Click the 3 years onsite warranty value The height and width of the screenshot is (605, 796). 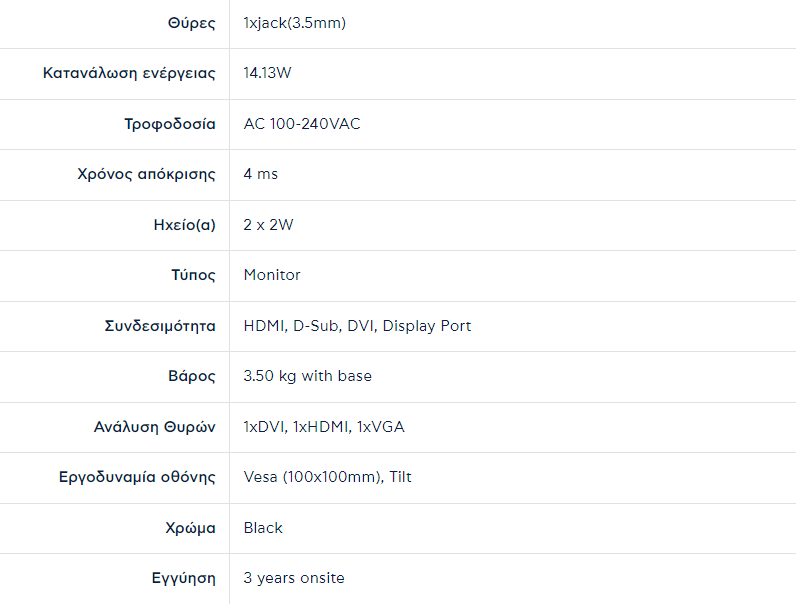pyautogui.click(x=294, y=578)
